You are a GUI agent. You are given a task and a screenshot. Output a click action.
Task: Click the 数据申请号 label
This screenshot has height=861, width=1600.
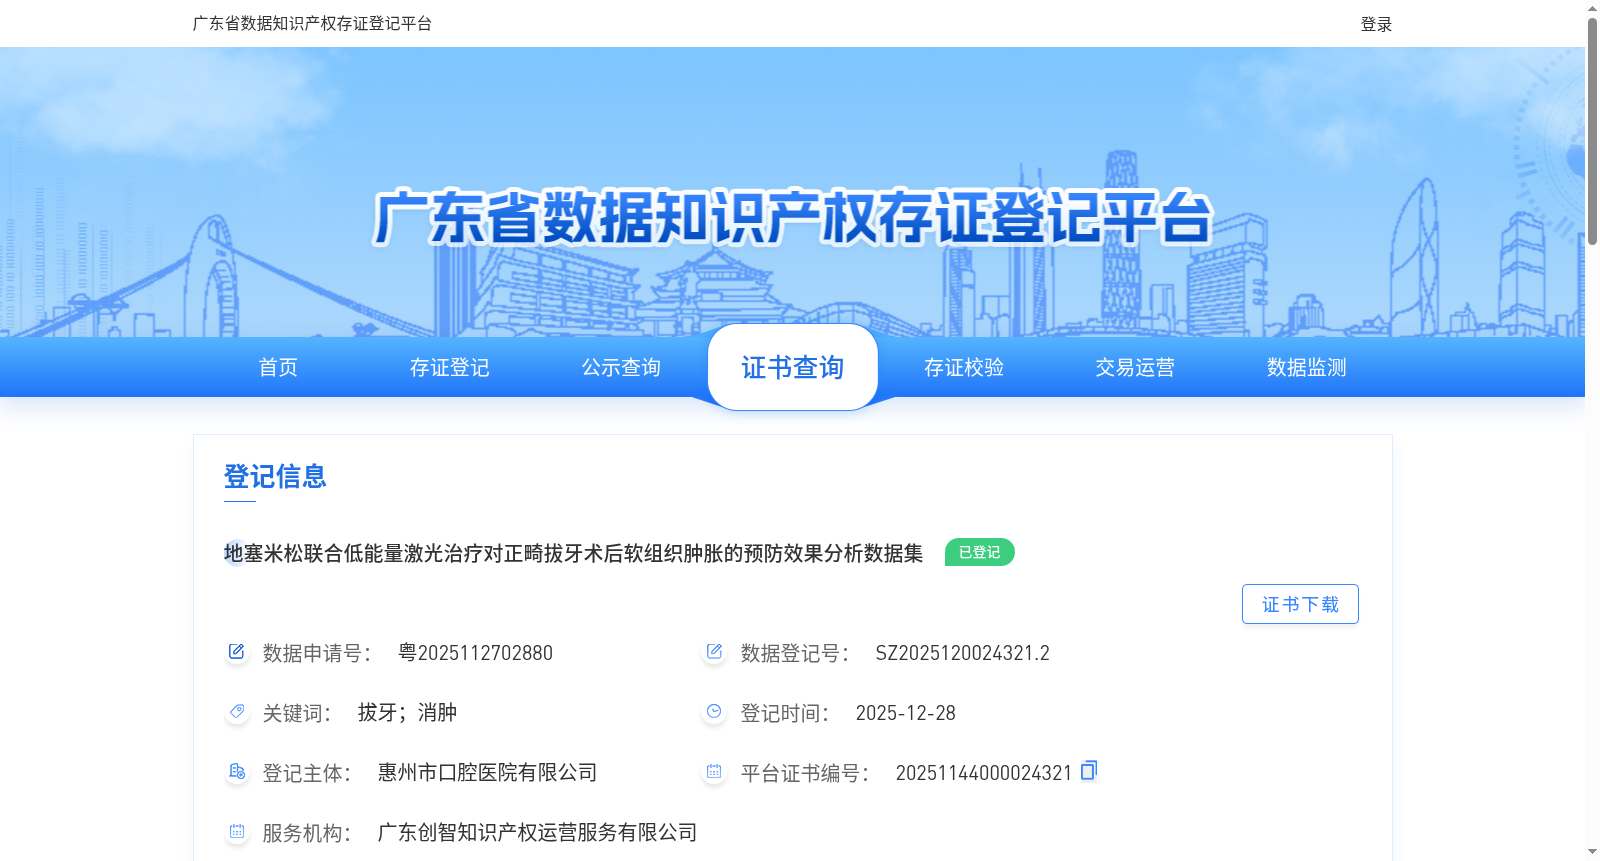(x=316, y=653)
